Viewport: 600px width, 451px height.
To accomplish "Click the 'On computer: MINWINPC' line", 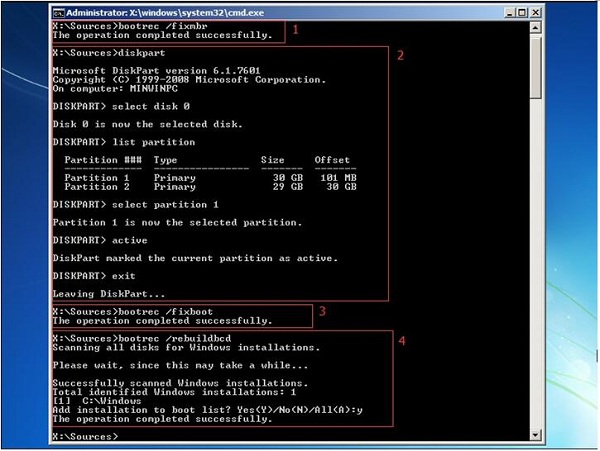I will point(115,88).
